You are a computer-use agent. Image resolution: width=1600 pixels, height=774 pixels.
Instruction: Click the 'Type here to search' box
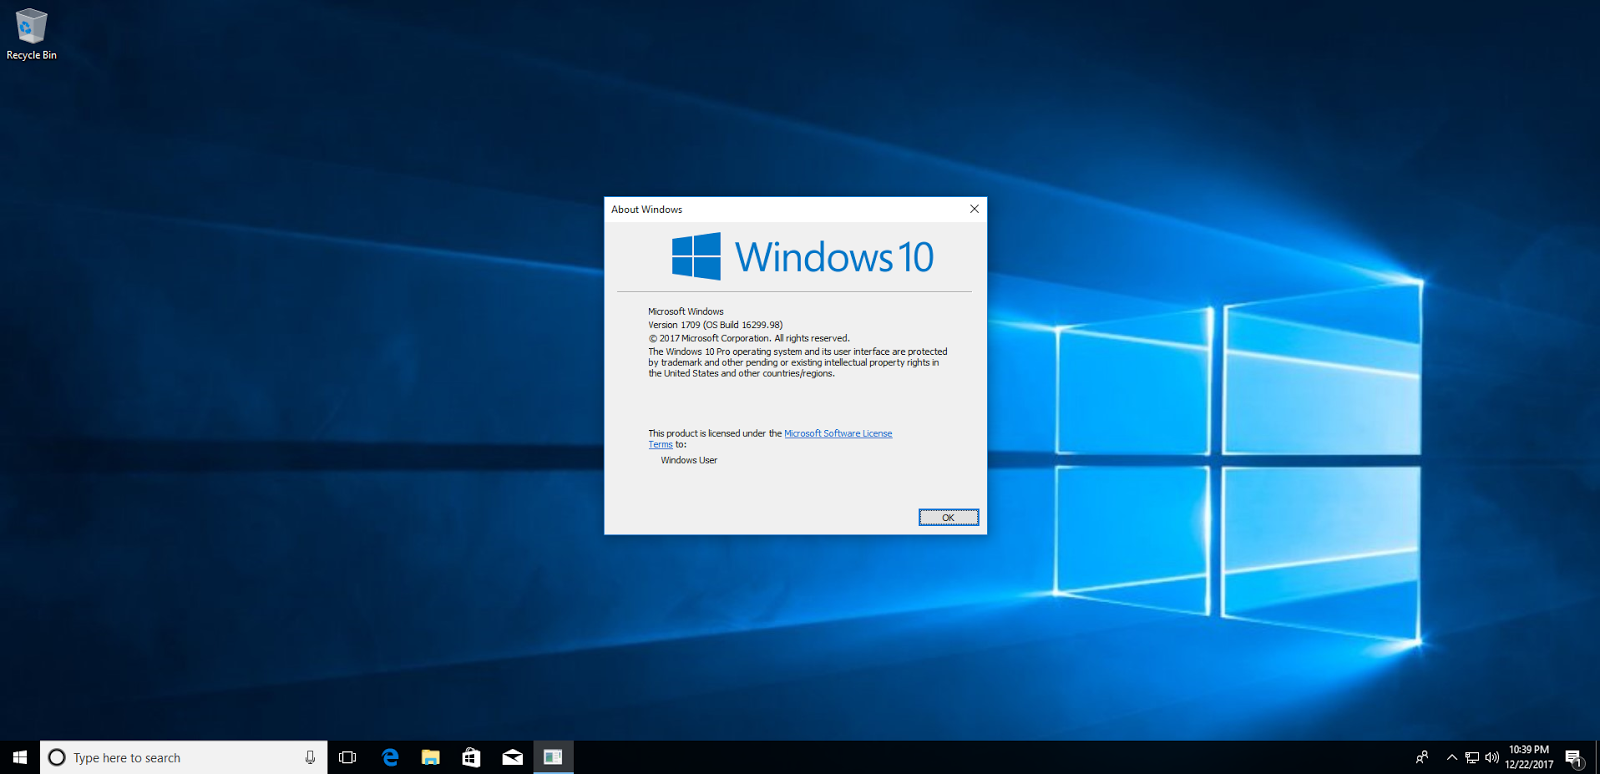184,757
